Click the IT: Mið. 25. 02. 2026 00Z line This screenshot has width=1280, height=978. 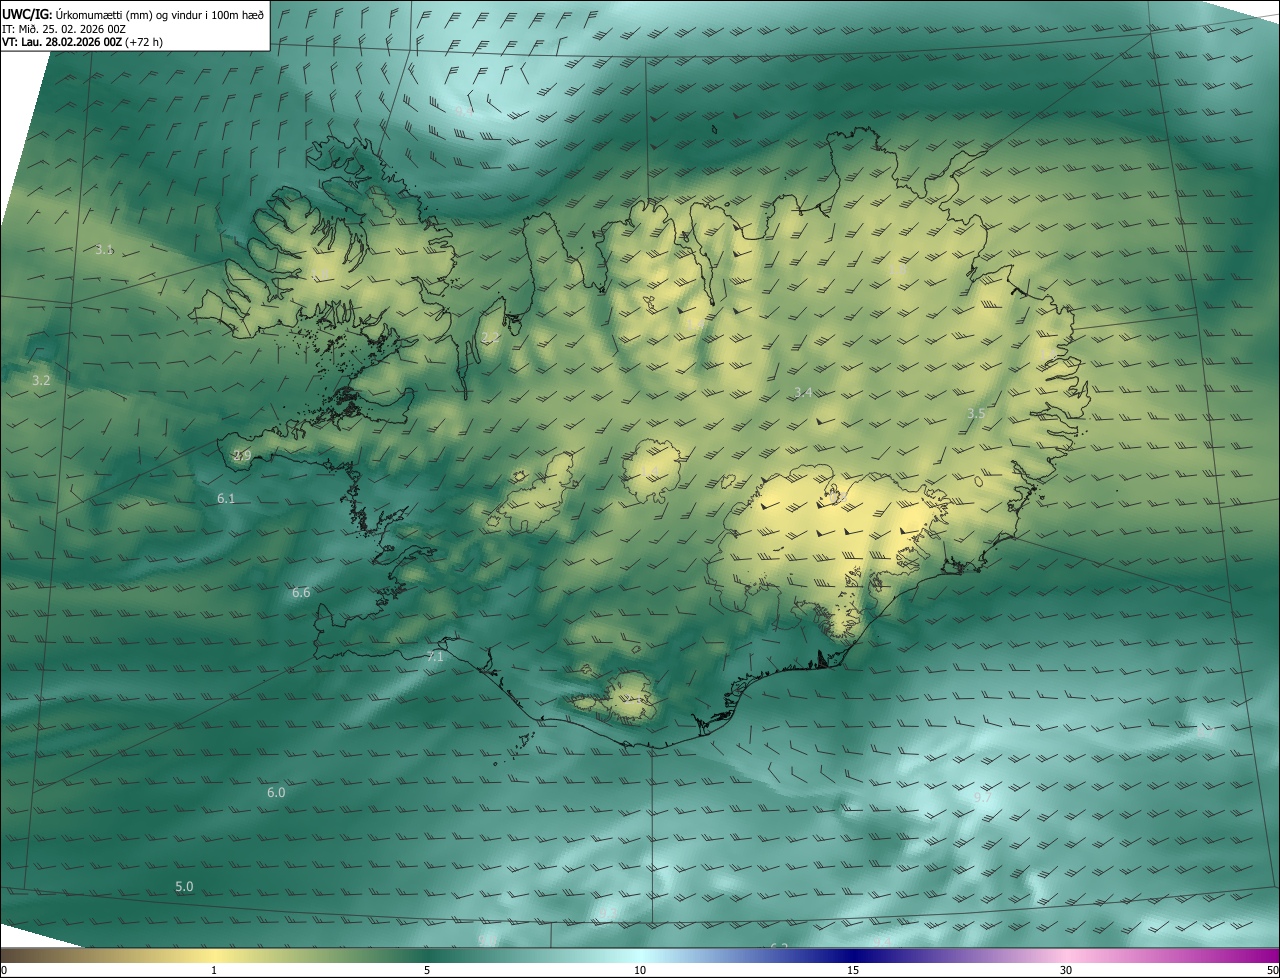(64, 28)
